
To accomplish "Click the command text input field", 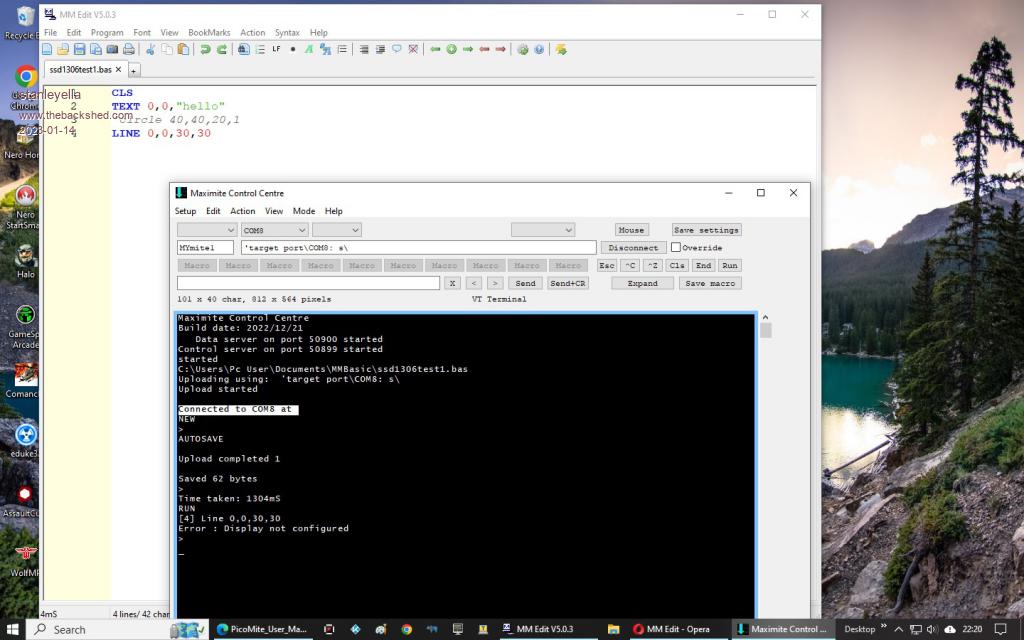I will (x=308, y=284).
